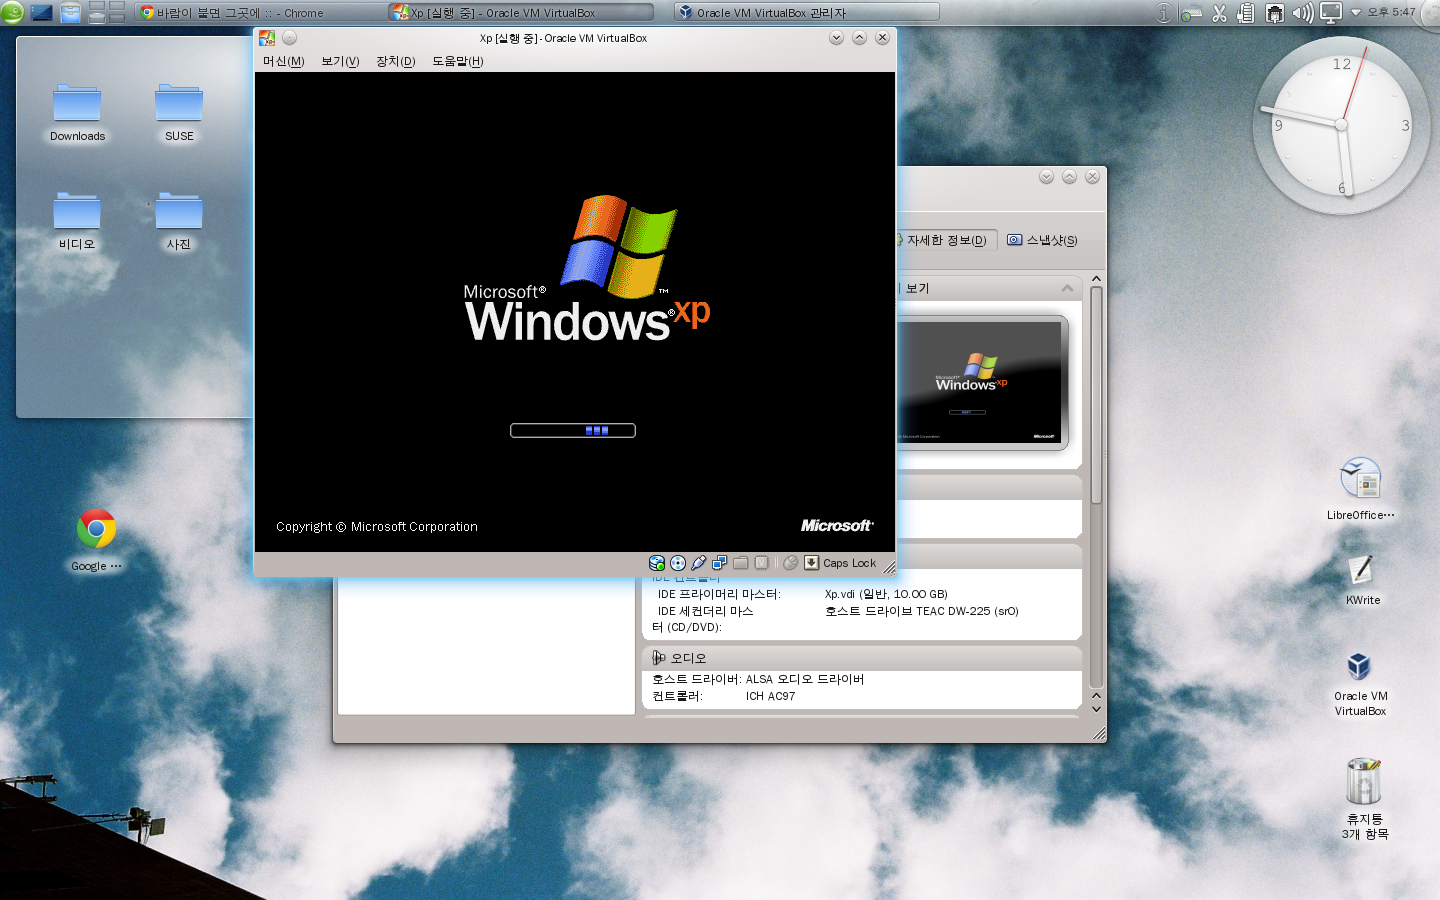Viewport: 1440px width, 900px height.
Task: Click the IDE 프라이머리 마스터 label
Action: (x=719, y=594)
